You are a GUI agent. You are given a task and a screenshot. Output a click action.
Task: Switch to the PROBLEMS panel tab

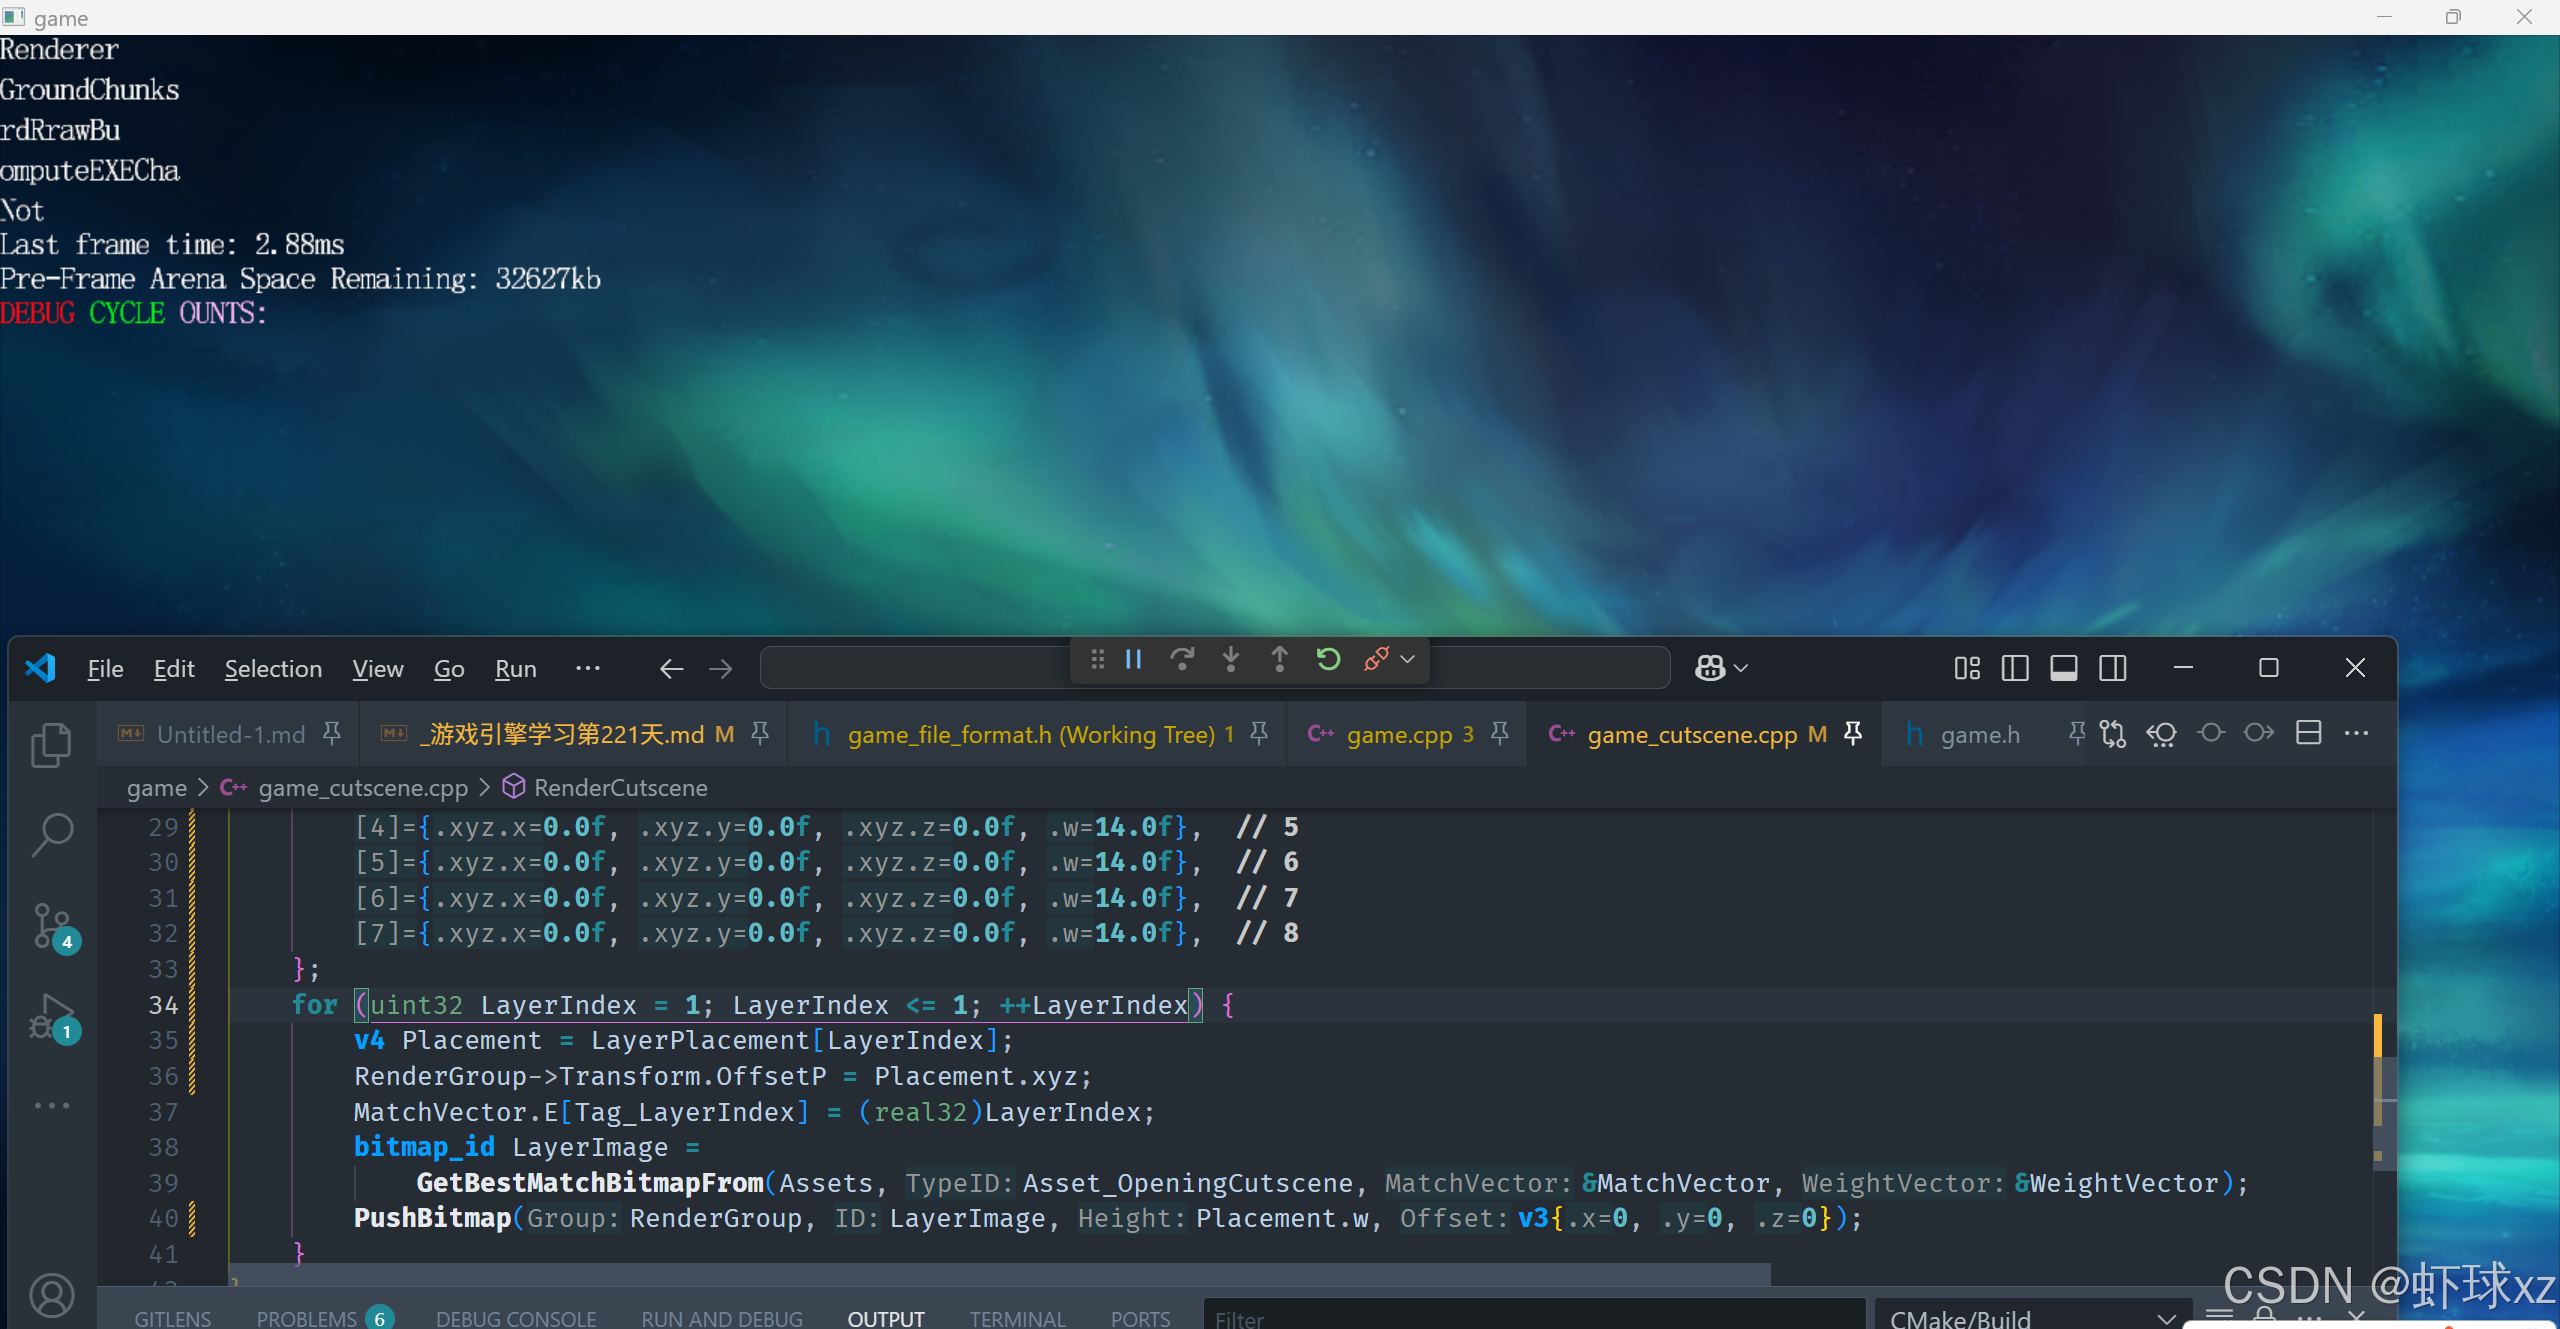(306, 1318)
